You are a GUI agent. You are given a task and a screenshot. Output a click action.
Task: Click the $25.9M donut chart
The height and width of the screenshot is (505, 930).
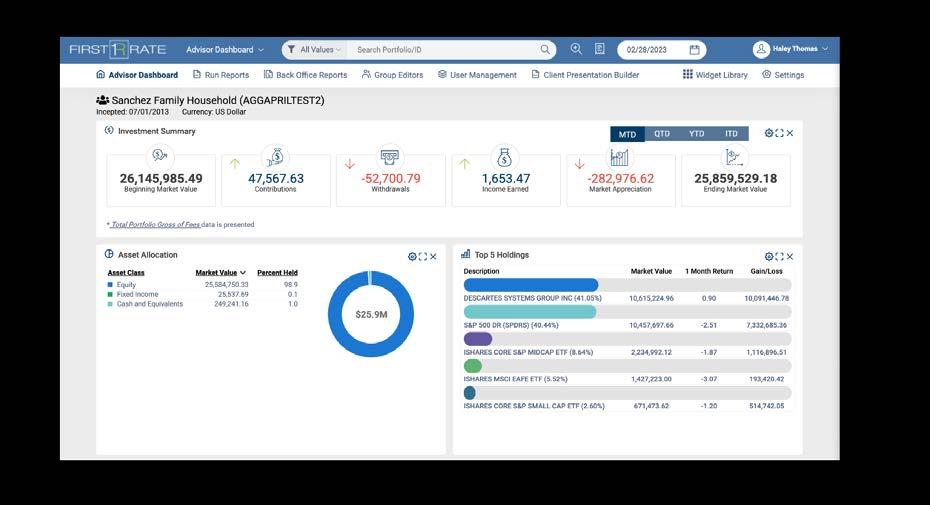click(x=371, y=314)
